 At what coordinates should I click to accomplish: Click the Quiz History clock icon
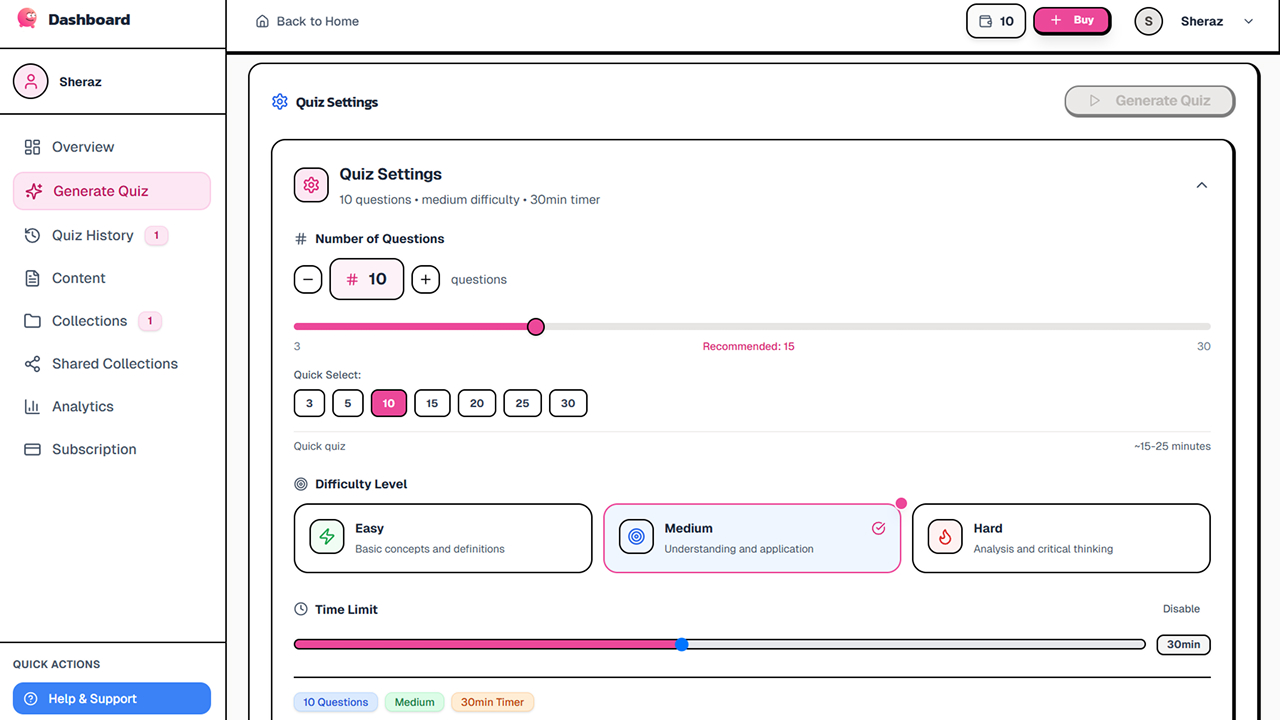coord(32,235)
